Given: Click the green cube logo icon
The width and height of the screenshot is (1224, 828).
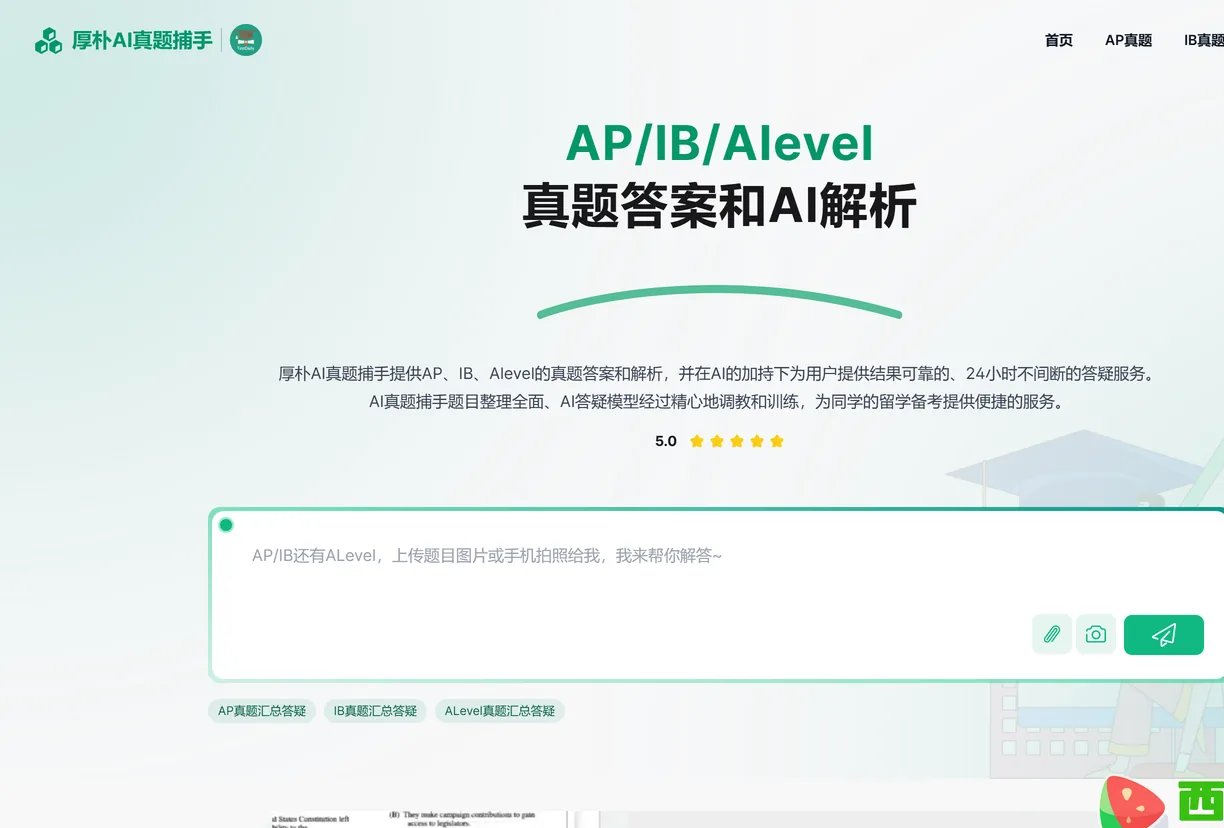Looking at the screenshot, I should point(48,41).
